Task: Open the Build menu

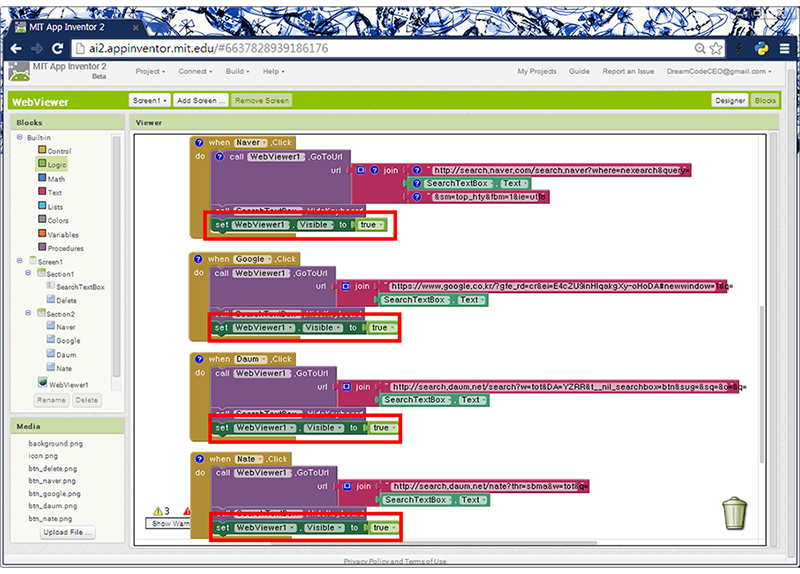Action: click(x=237, y=71)
